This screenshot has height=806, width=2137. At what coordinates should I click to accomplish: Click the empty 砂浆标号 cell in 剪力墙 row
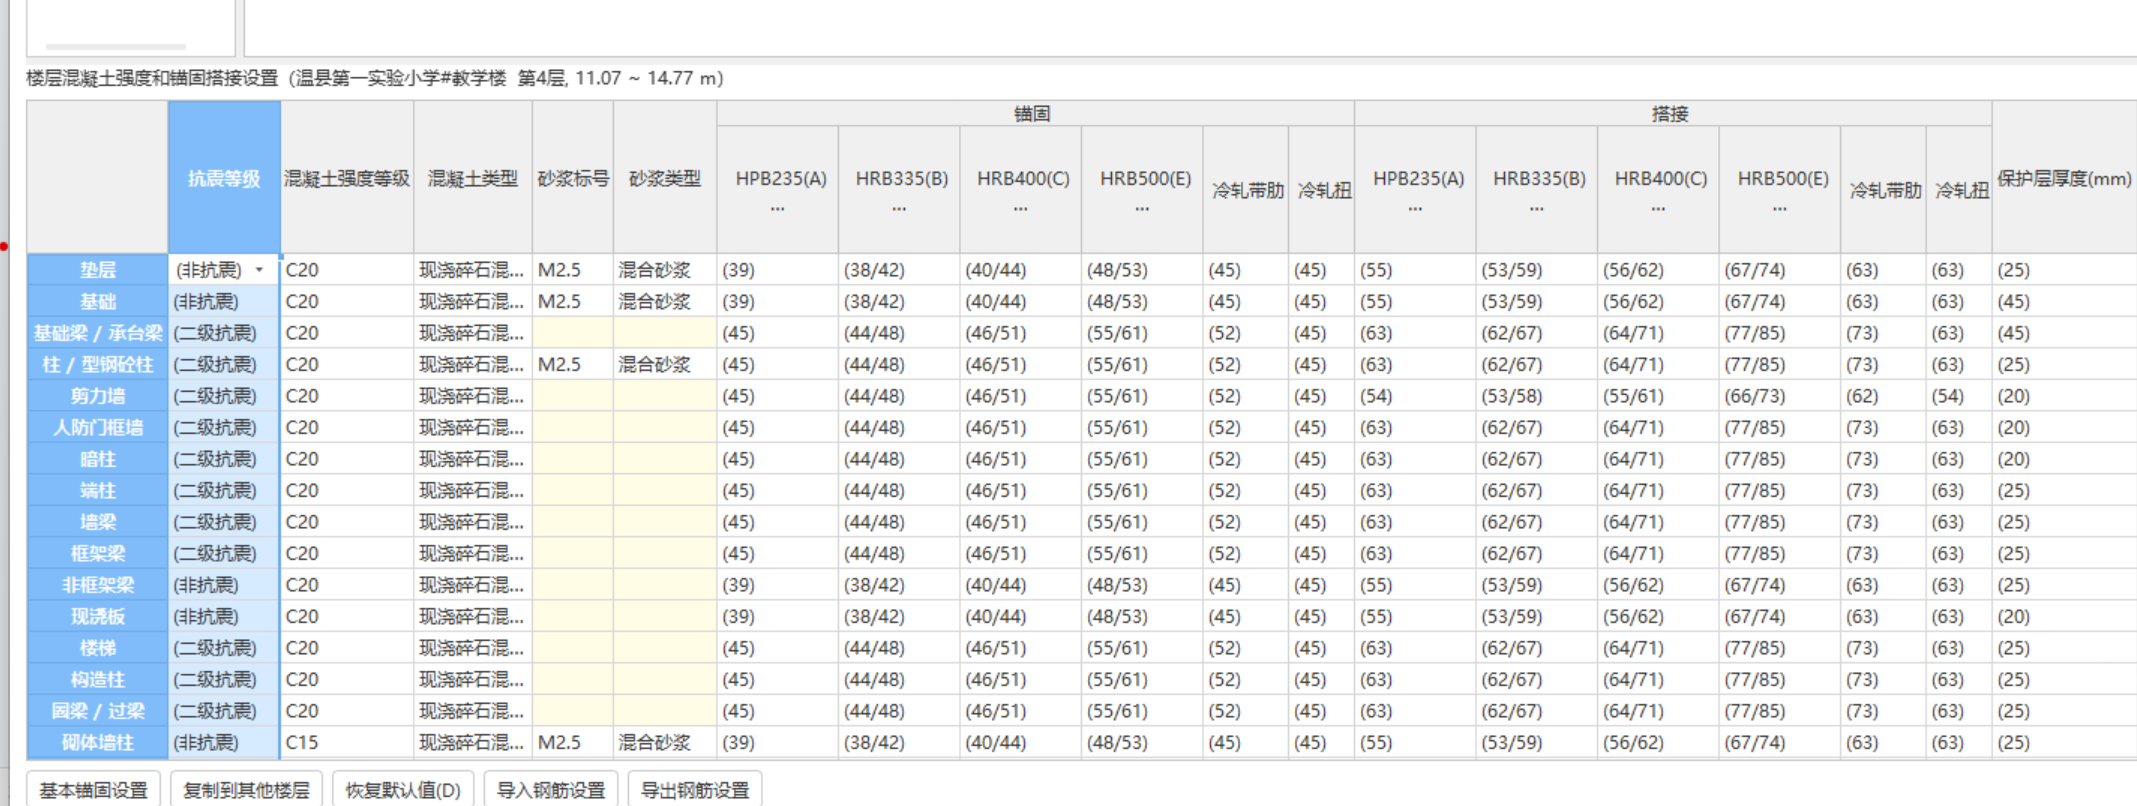click(573, 396)
